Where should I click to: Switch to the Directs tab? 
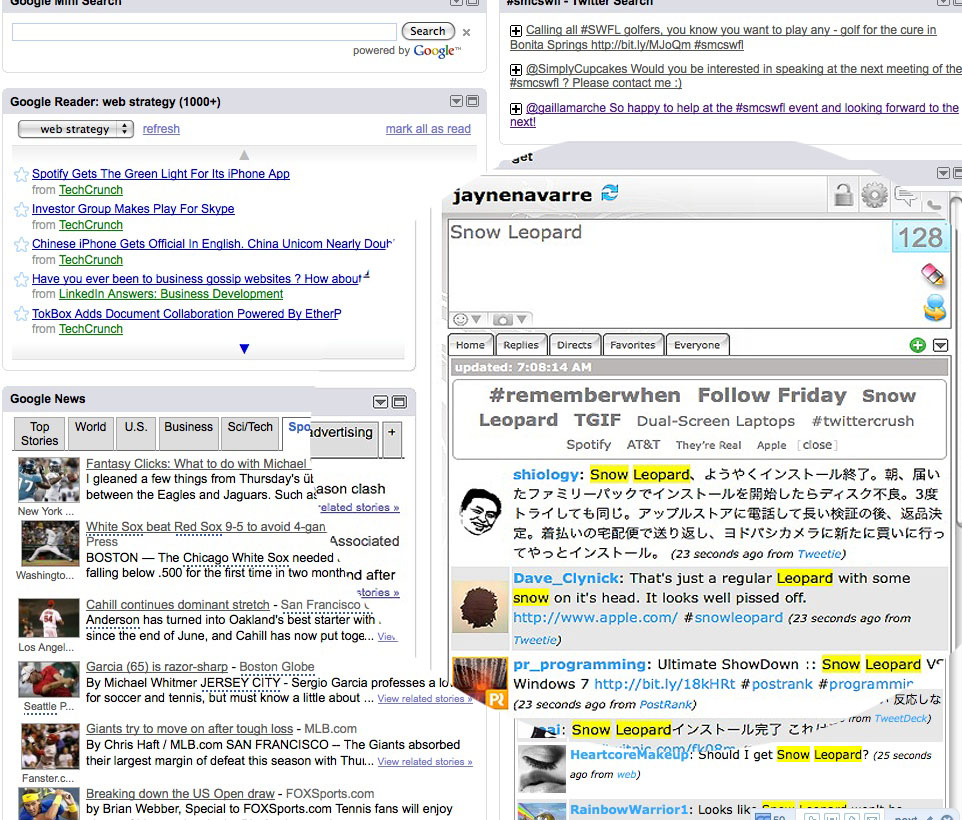[574, 345]
